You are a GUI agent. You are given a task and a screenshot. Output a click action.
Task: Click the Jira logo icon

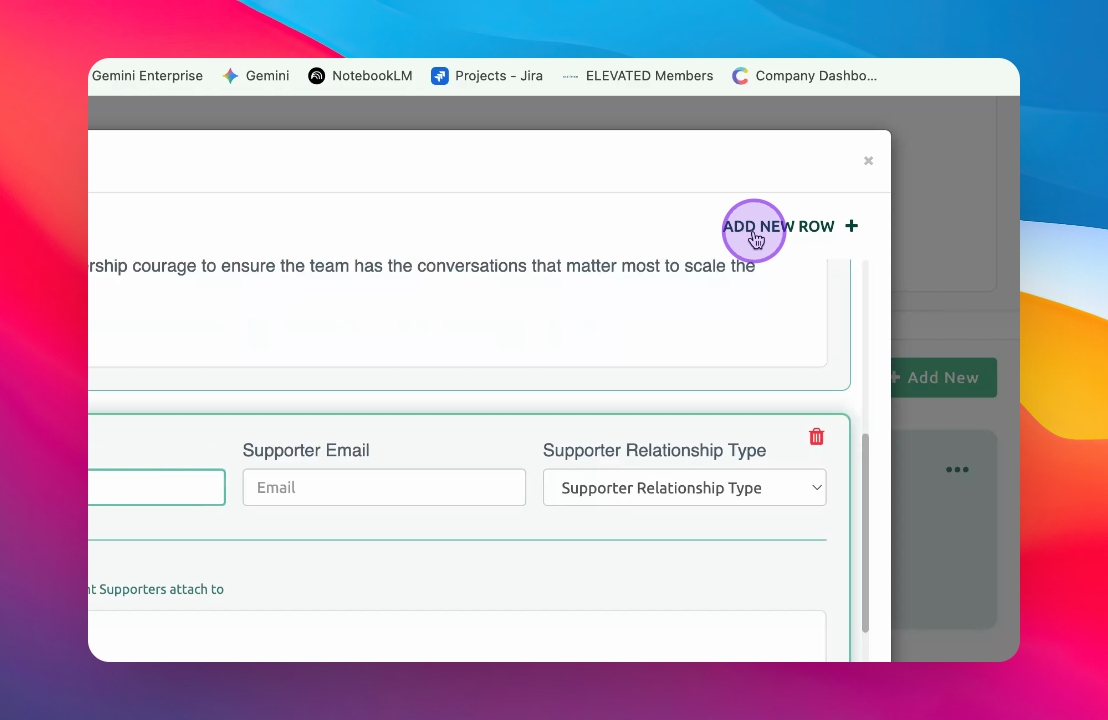tap(440, 76)
